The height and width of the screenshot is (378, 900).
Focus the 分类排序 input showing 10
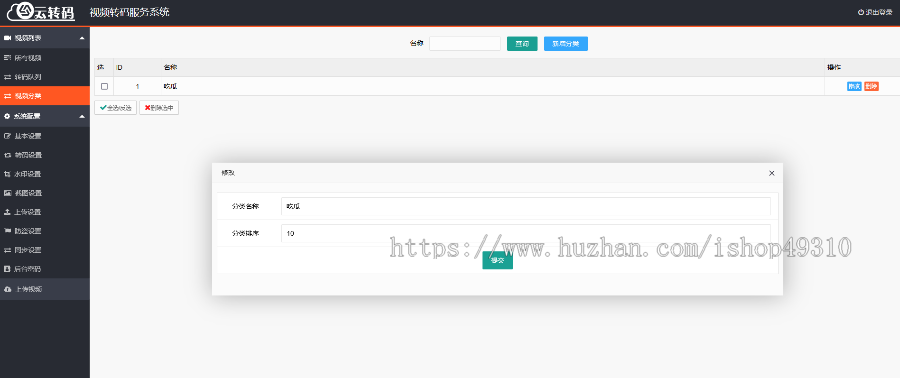pyautogui.click(x=526, y=233)
